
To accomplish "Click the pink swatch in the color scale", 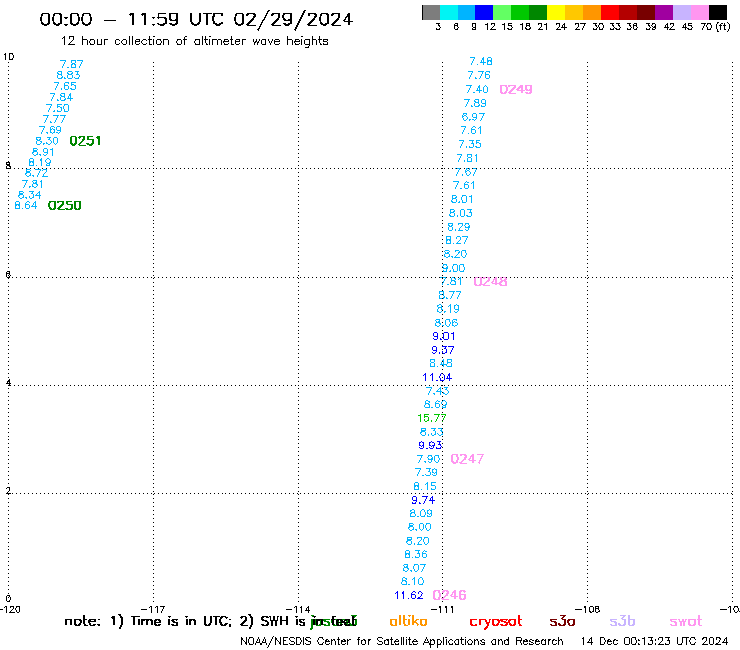I will click(x=699, y=13).
